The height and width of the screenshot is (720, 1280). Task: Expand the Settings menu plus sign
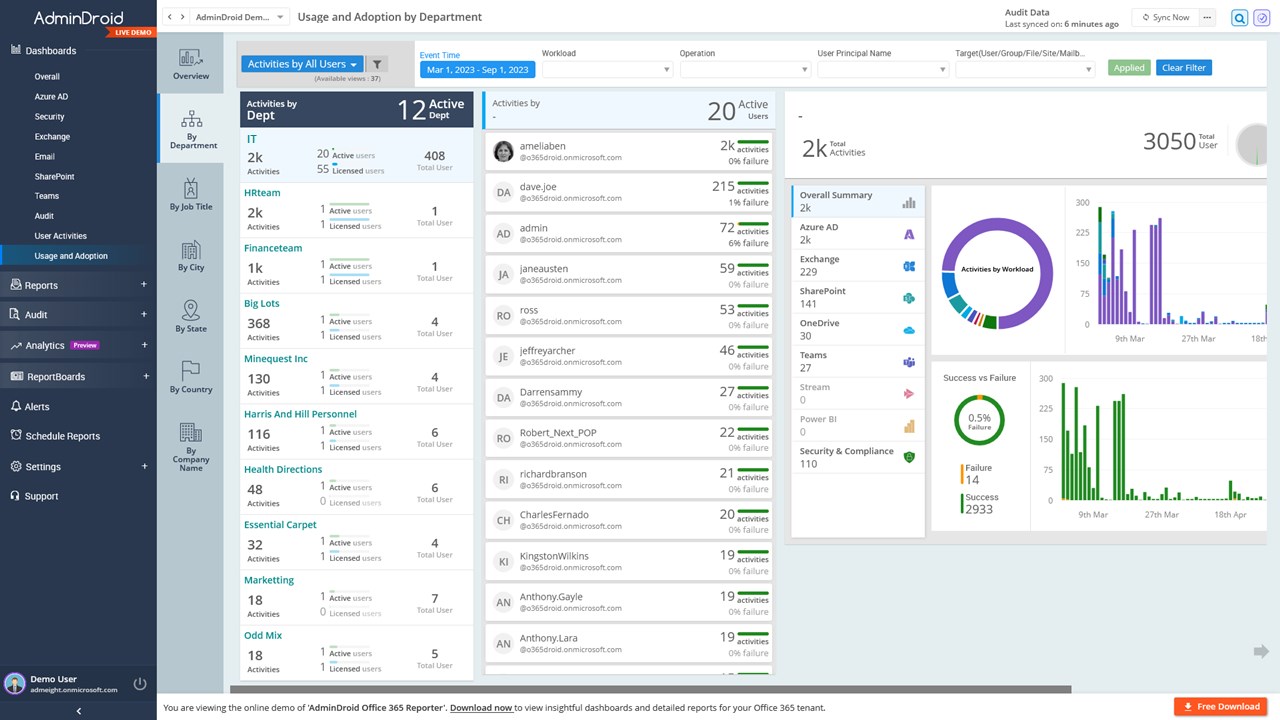coord(144,466)
